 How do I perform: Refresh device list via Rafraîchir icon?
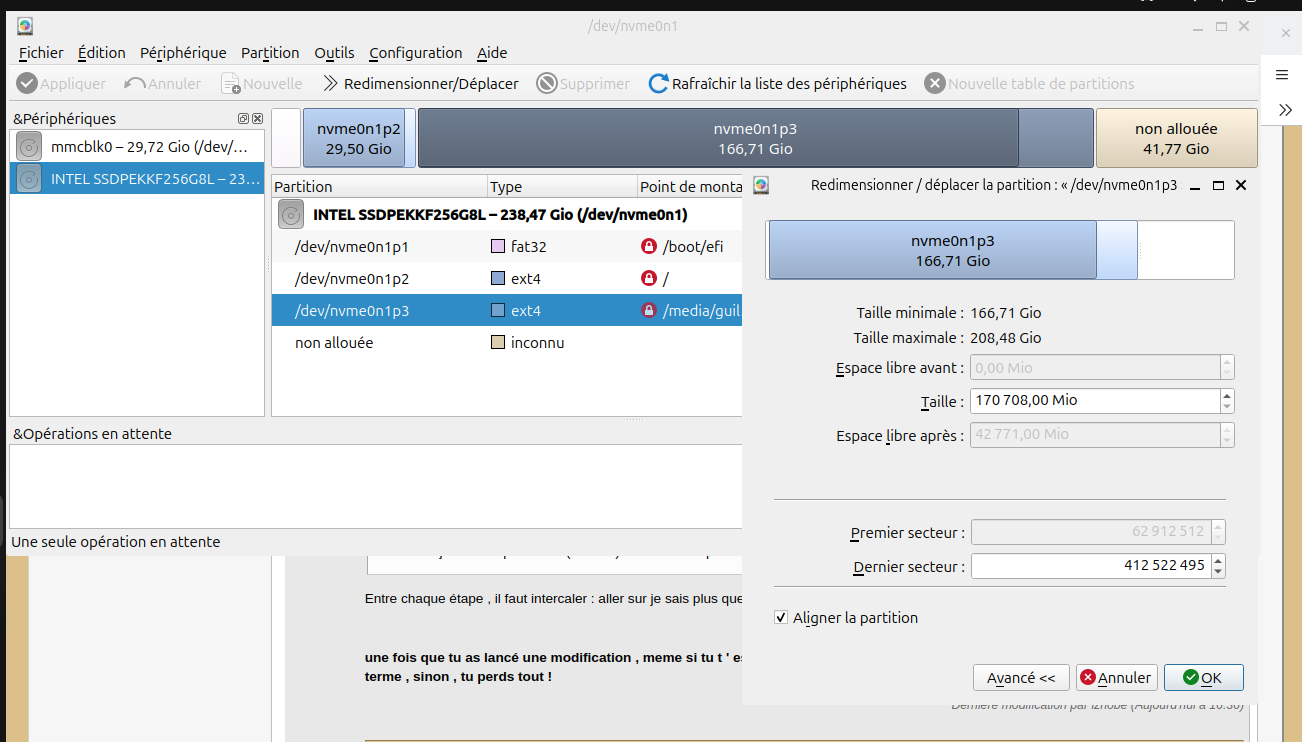coord(659,84)
